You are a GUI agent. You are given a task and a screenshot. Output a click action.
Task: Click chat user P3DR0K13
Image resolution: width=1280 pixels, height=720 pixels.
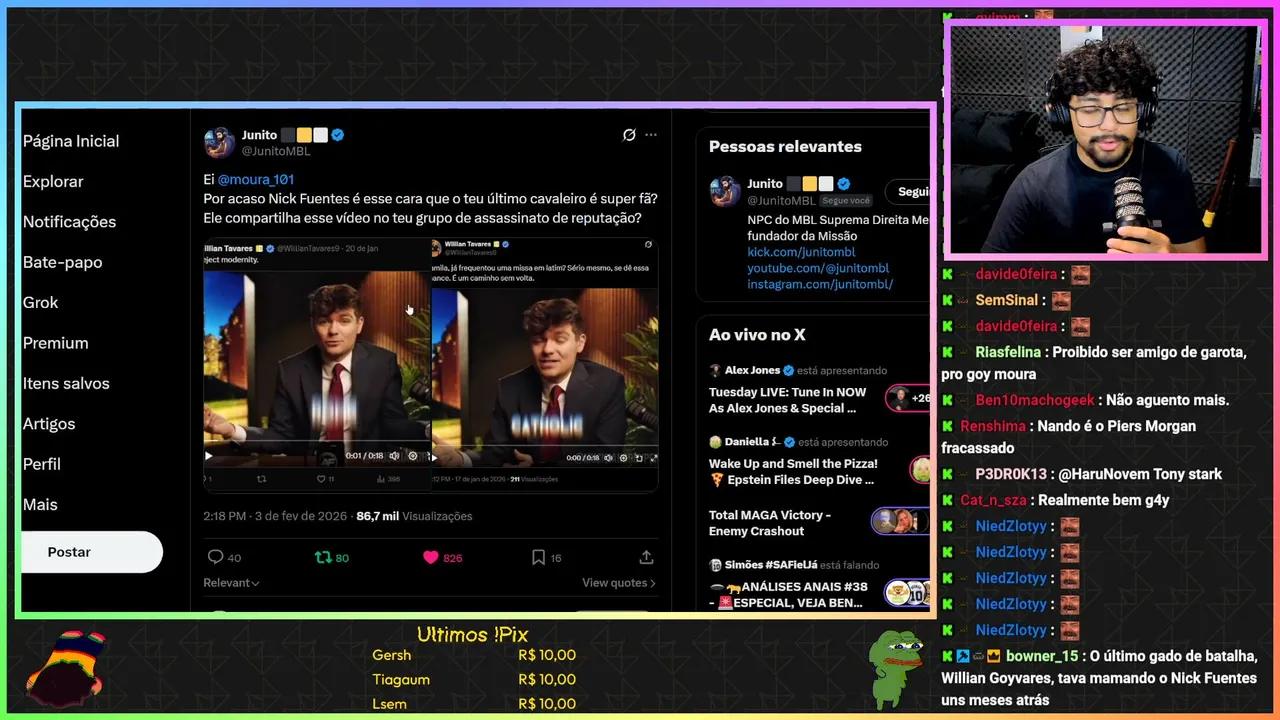(1011, 474)
